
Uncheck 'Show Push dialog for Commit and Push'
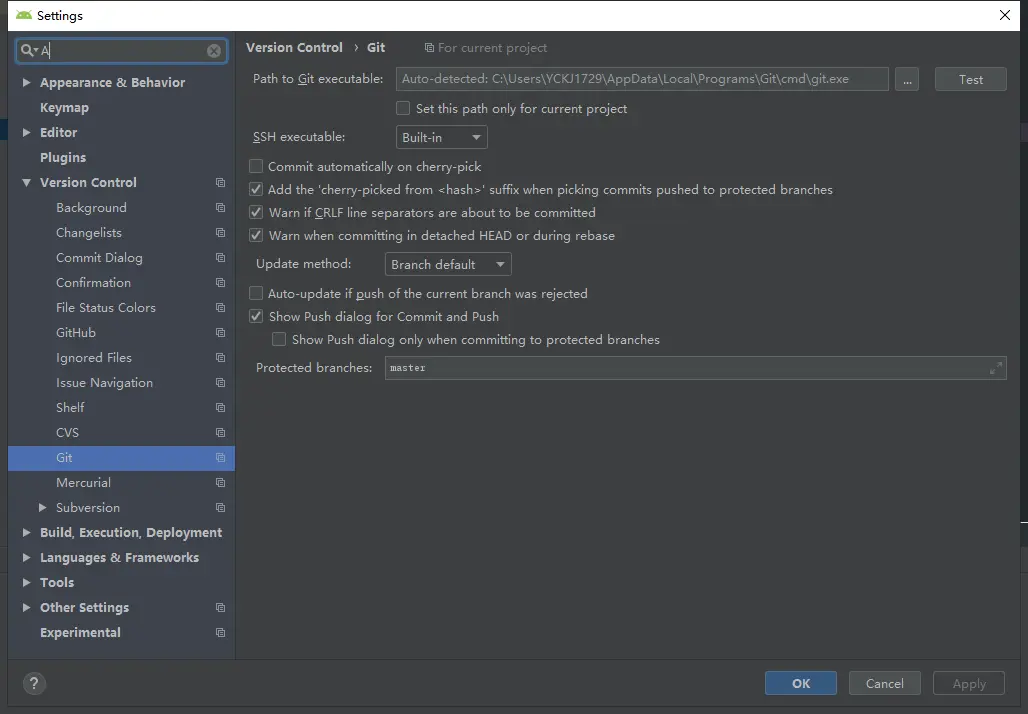tap(256, 316)
